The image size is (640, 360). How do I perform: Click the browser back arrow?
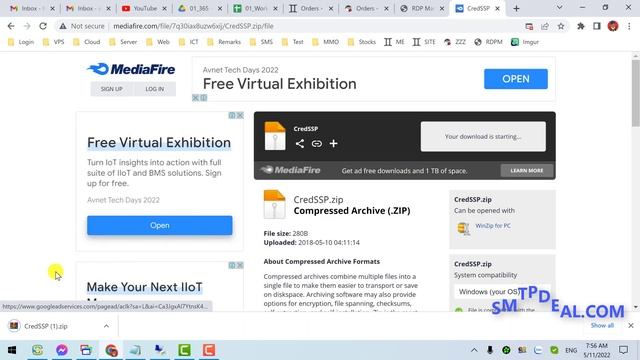(x=11, y=26)
